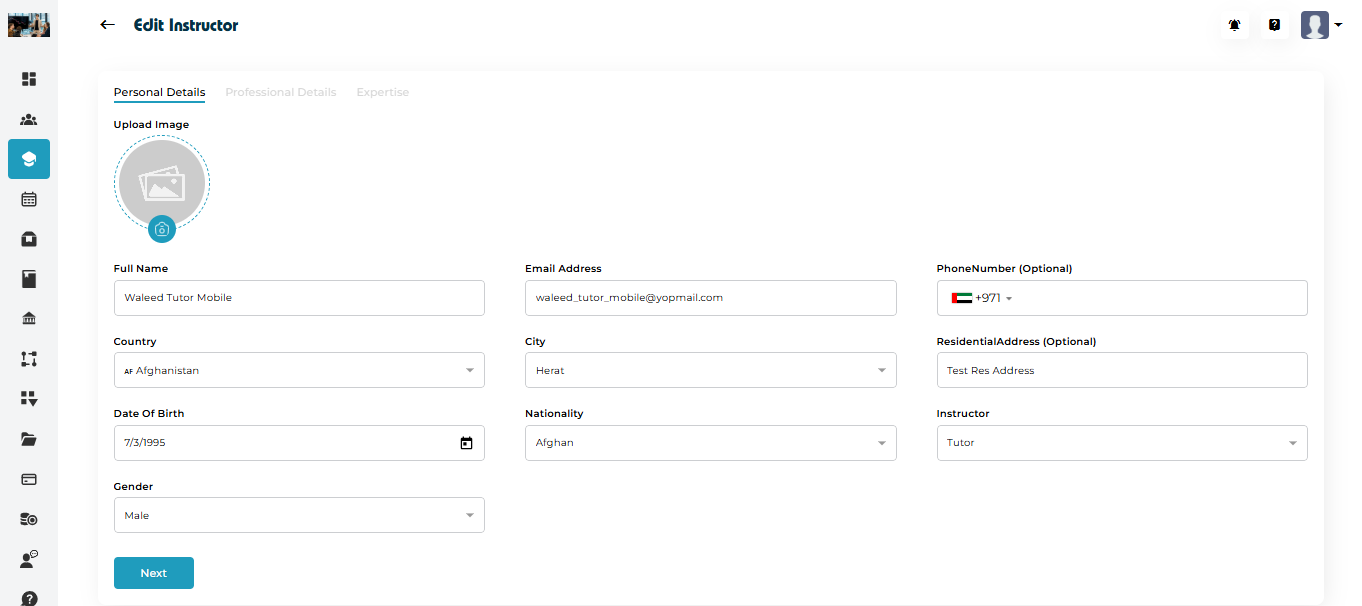Switch to the Expertise tab
The image size is (1362, 606).
pos(382,92)
